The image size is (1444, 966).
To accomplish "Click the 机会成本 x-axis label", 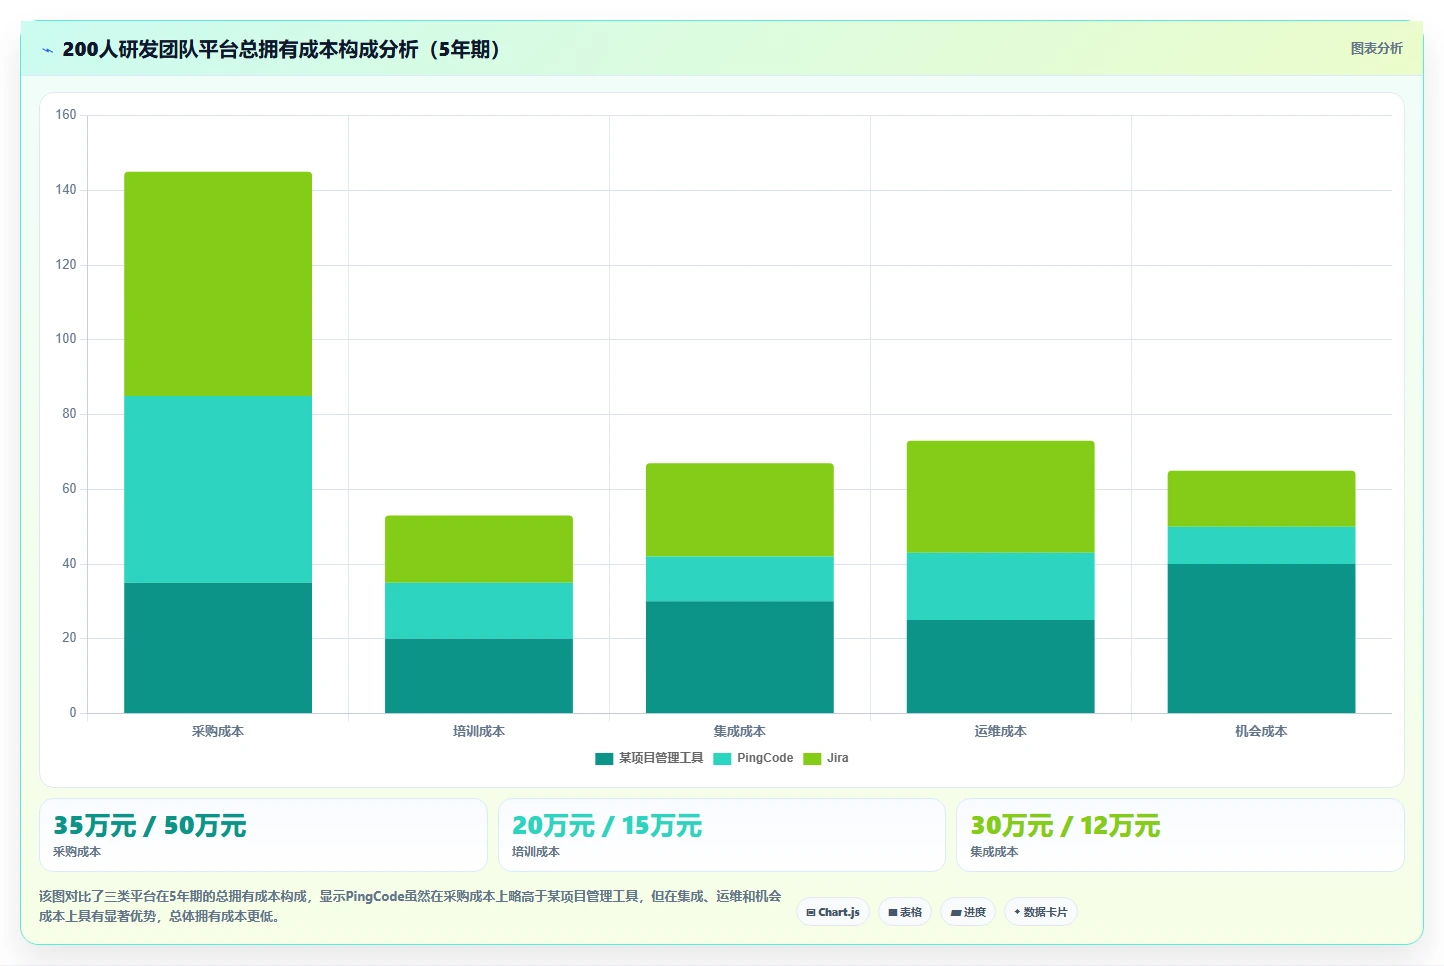I will point(1261,731).
